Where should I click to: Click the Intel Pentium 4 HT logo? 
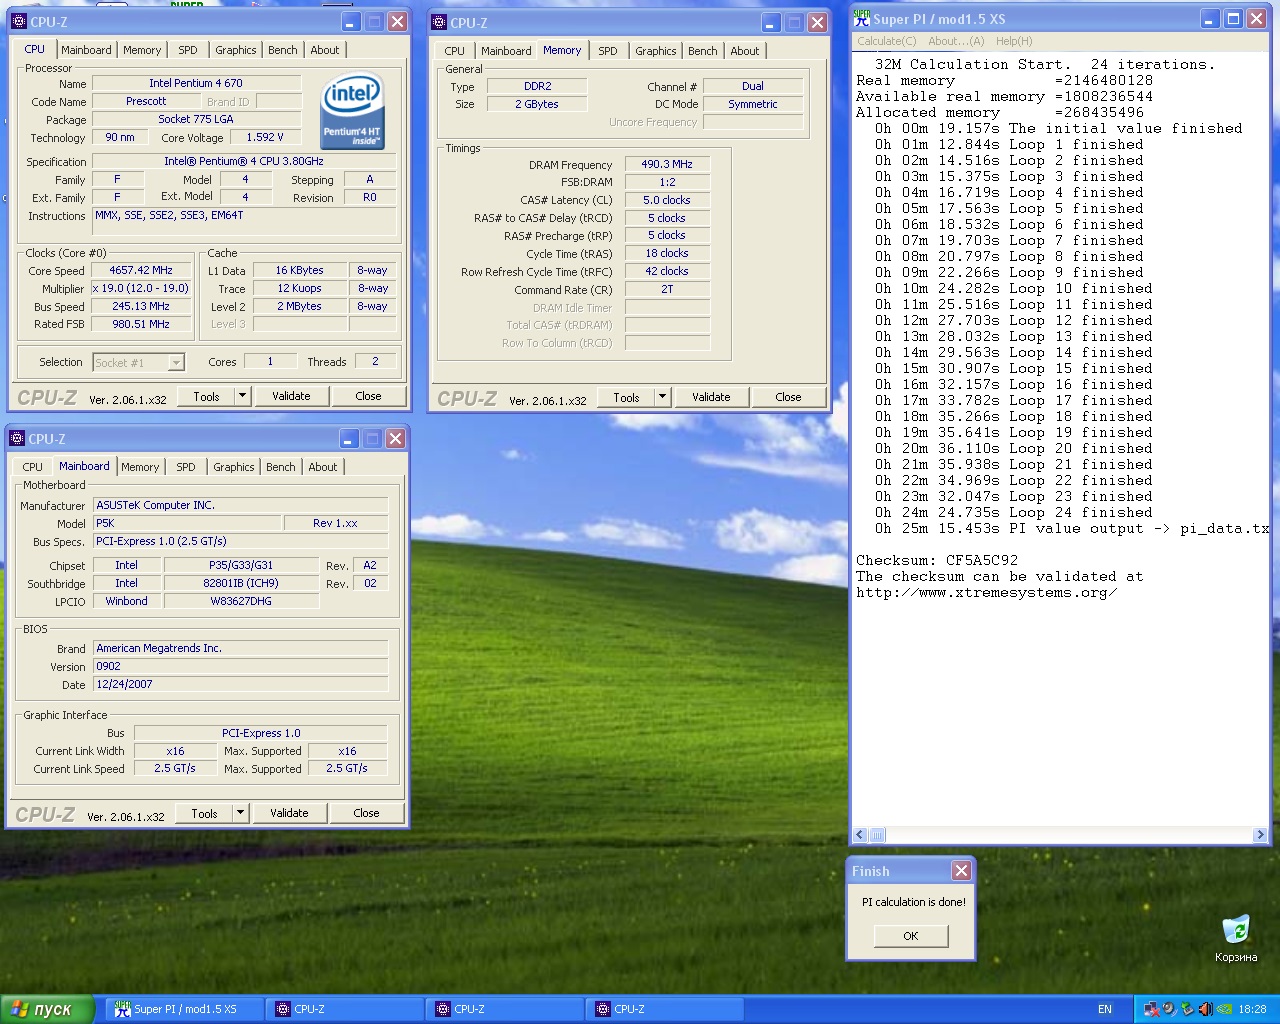click(x=353, y=112)
